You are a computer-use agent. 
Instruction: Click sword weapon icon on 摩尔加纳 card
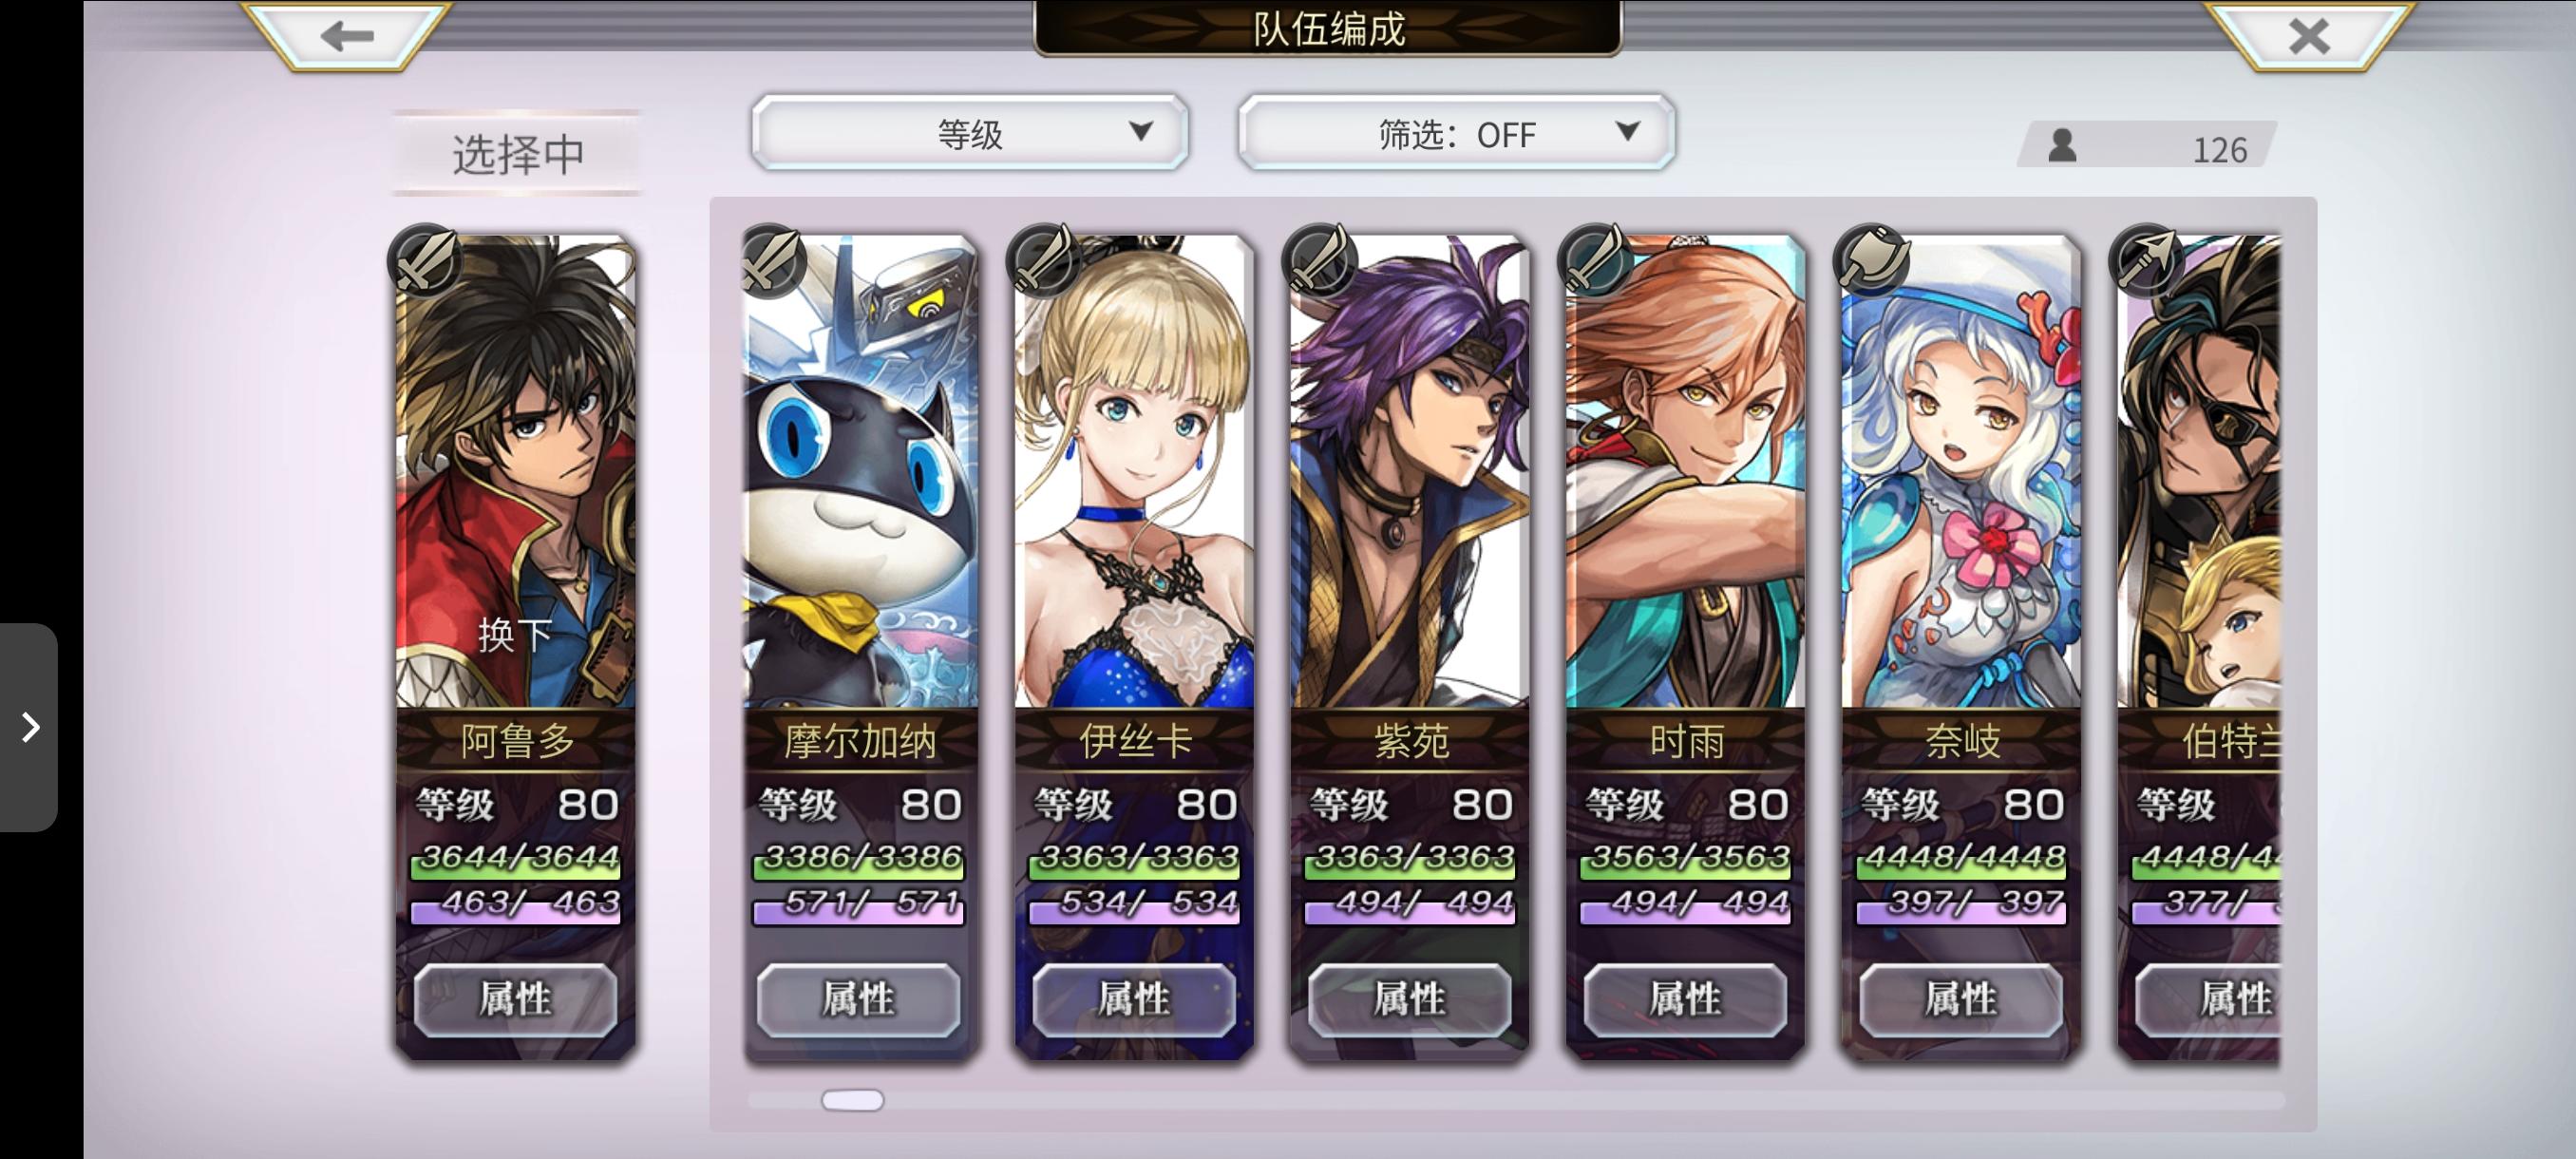coord(772,260)
